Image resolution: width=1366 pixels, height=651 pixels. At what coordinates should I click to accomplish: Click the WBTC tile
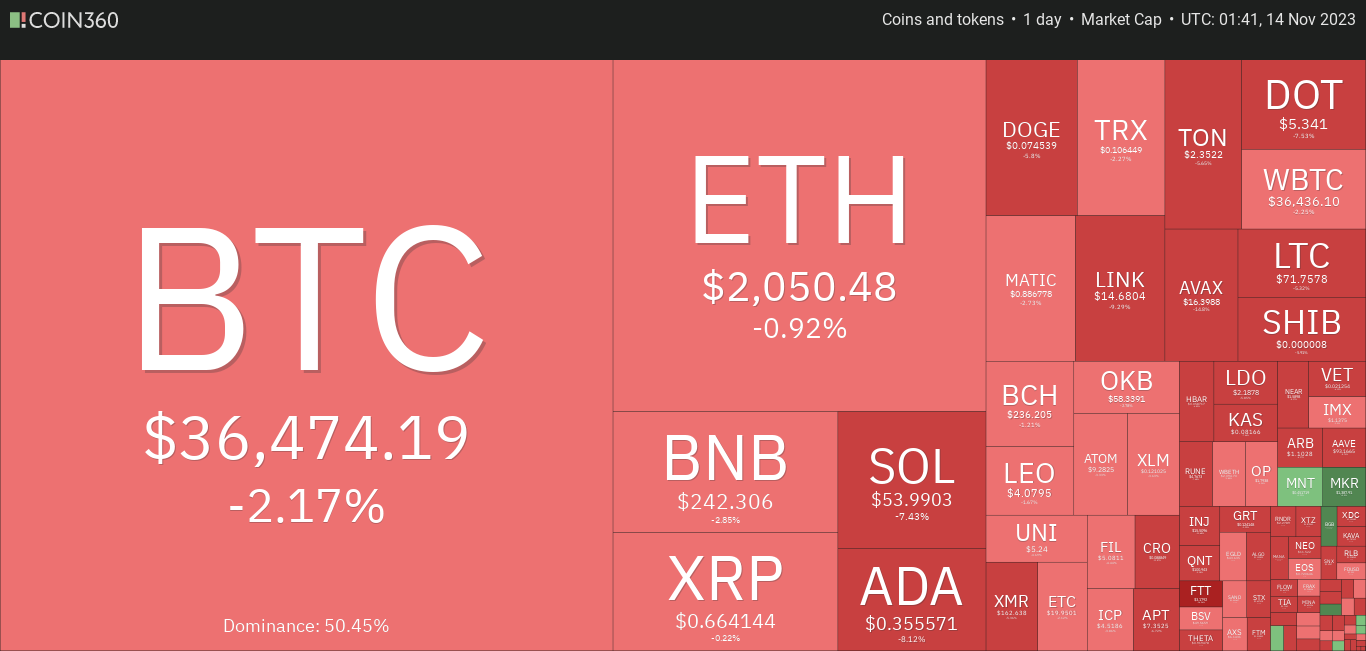click(1304, 189)
